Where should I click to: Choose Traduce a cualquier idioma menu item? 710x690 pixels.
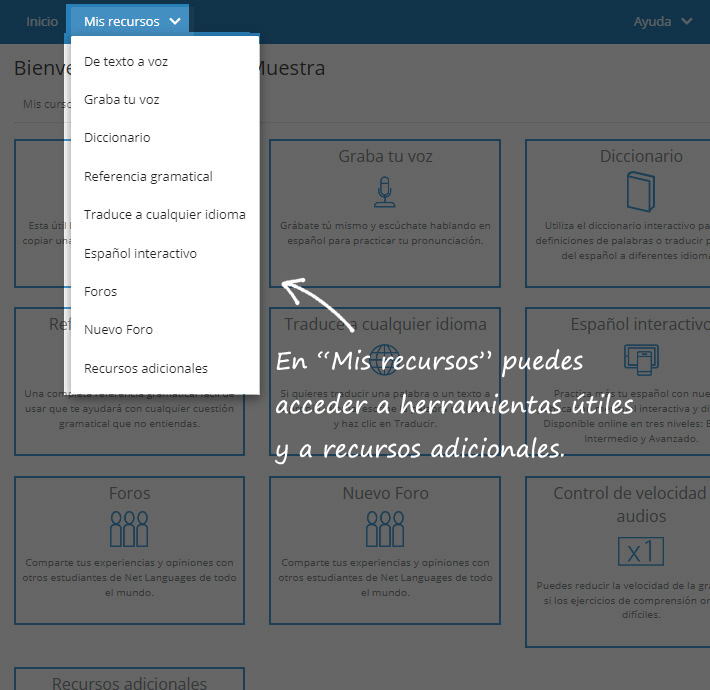pyautogui.click(x=164, y=215)
